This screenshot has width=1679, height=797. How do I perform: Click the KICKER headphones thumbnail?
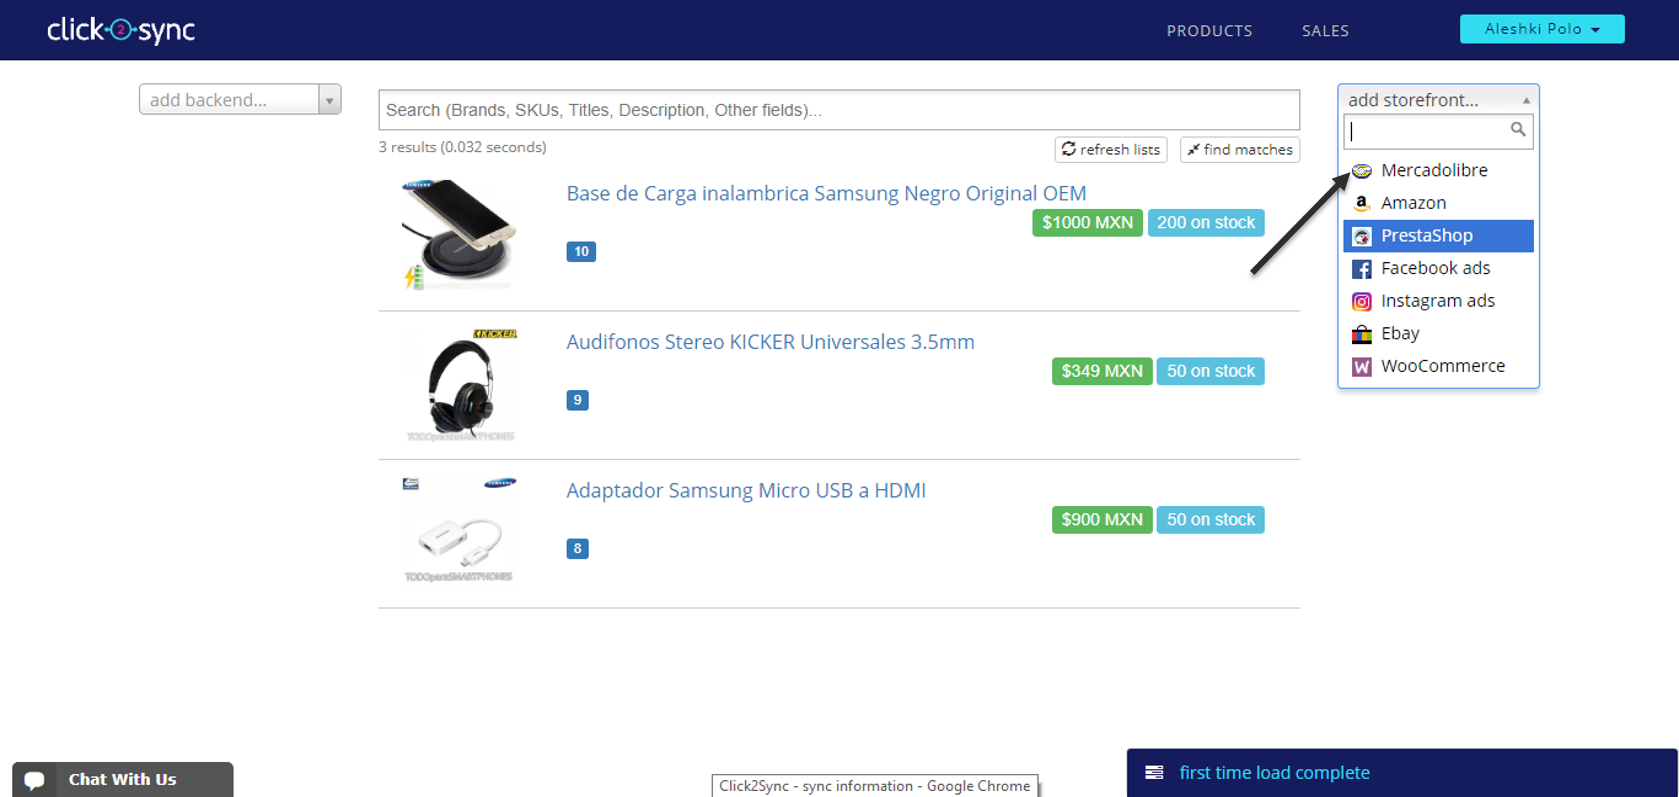coord(460,385)
